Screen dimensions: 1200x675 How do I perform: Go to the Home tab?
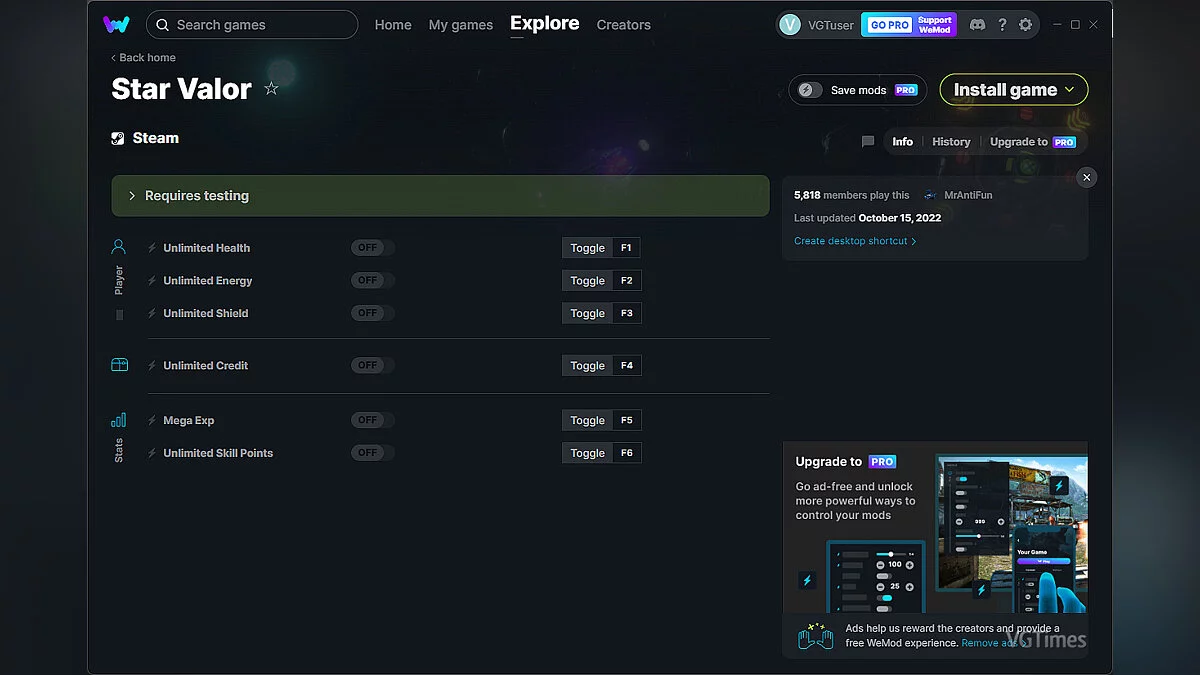tap(393, 25)
